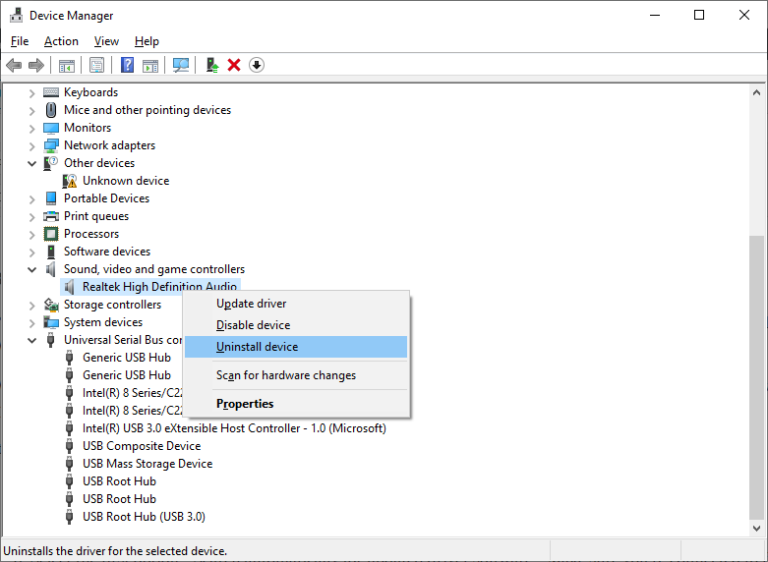
Task: Expand the Portable Devices node
Action: pos(32,199)
